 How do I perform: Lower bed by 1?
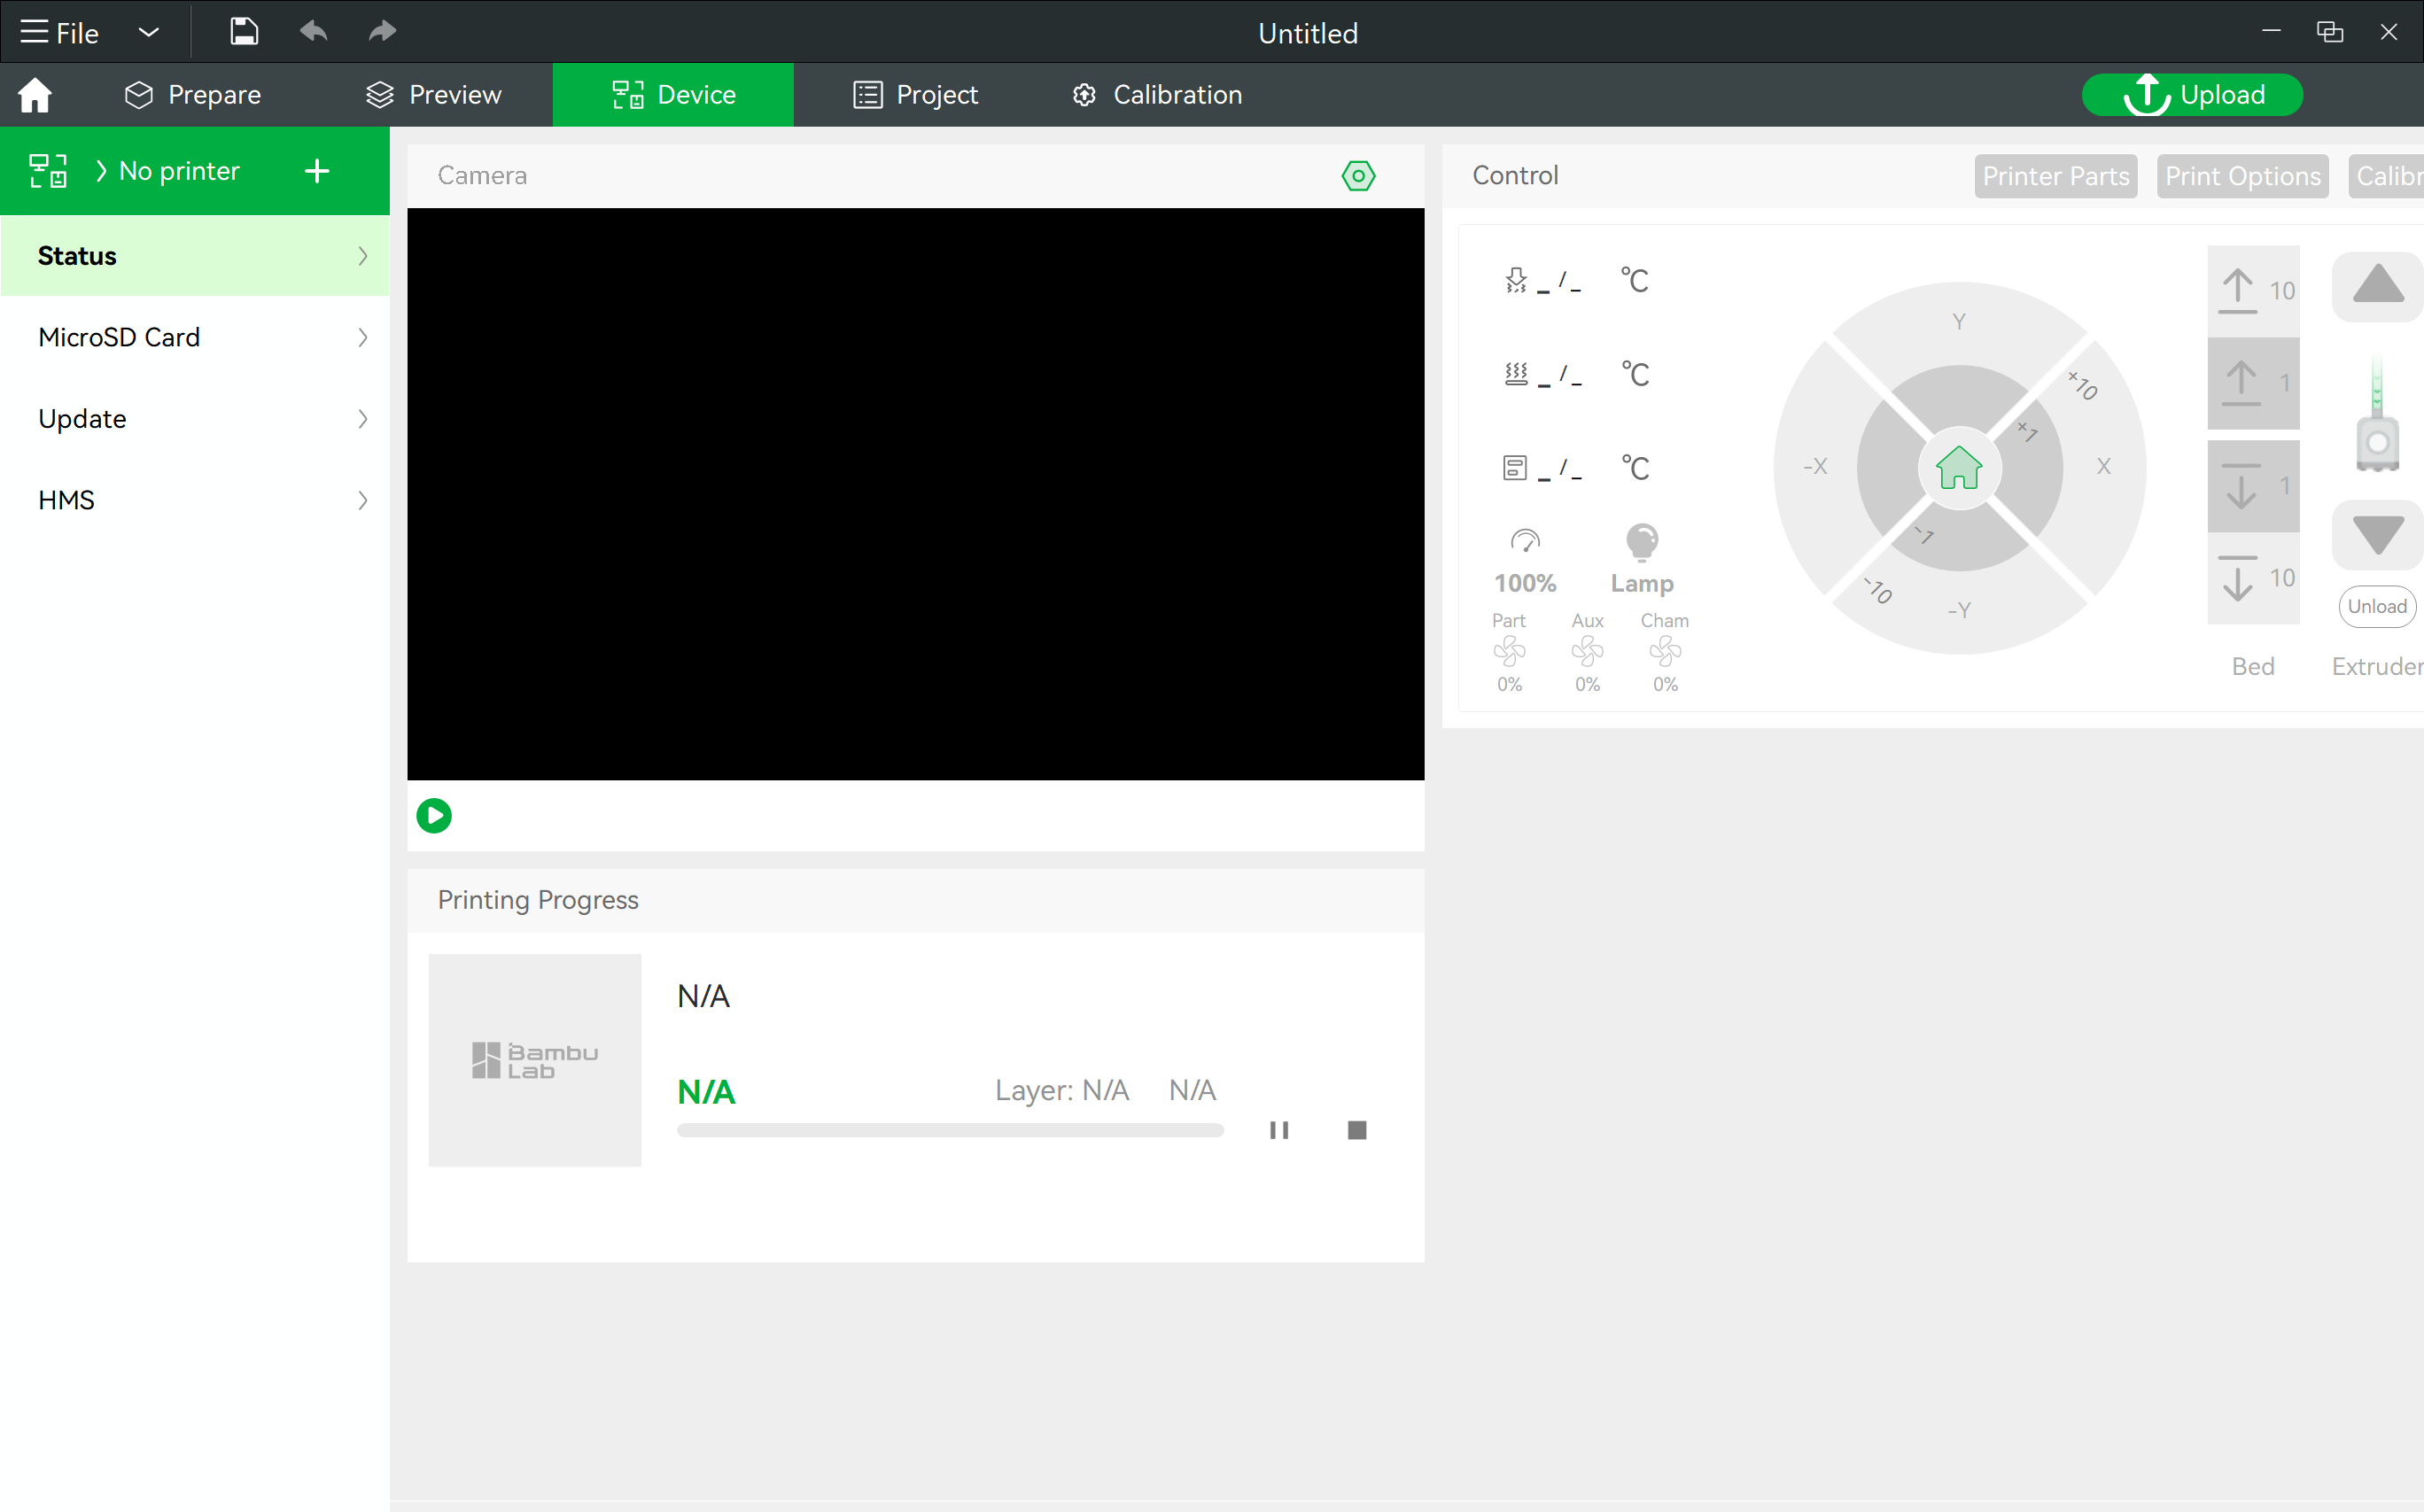click(x=2254, y=486)
